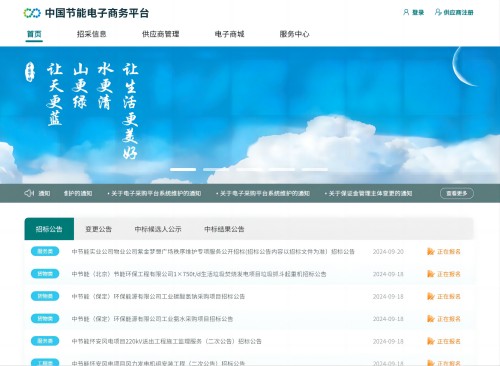Click the 正在报名 icon for the 工业碳酸氢钠 tender

431,296
